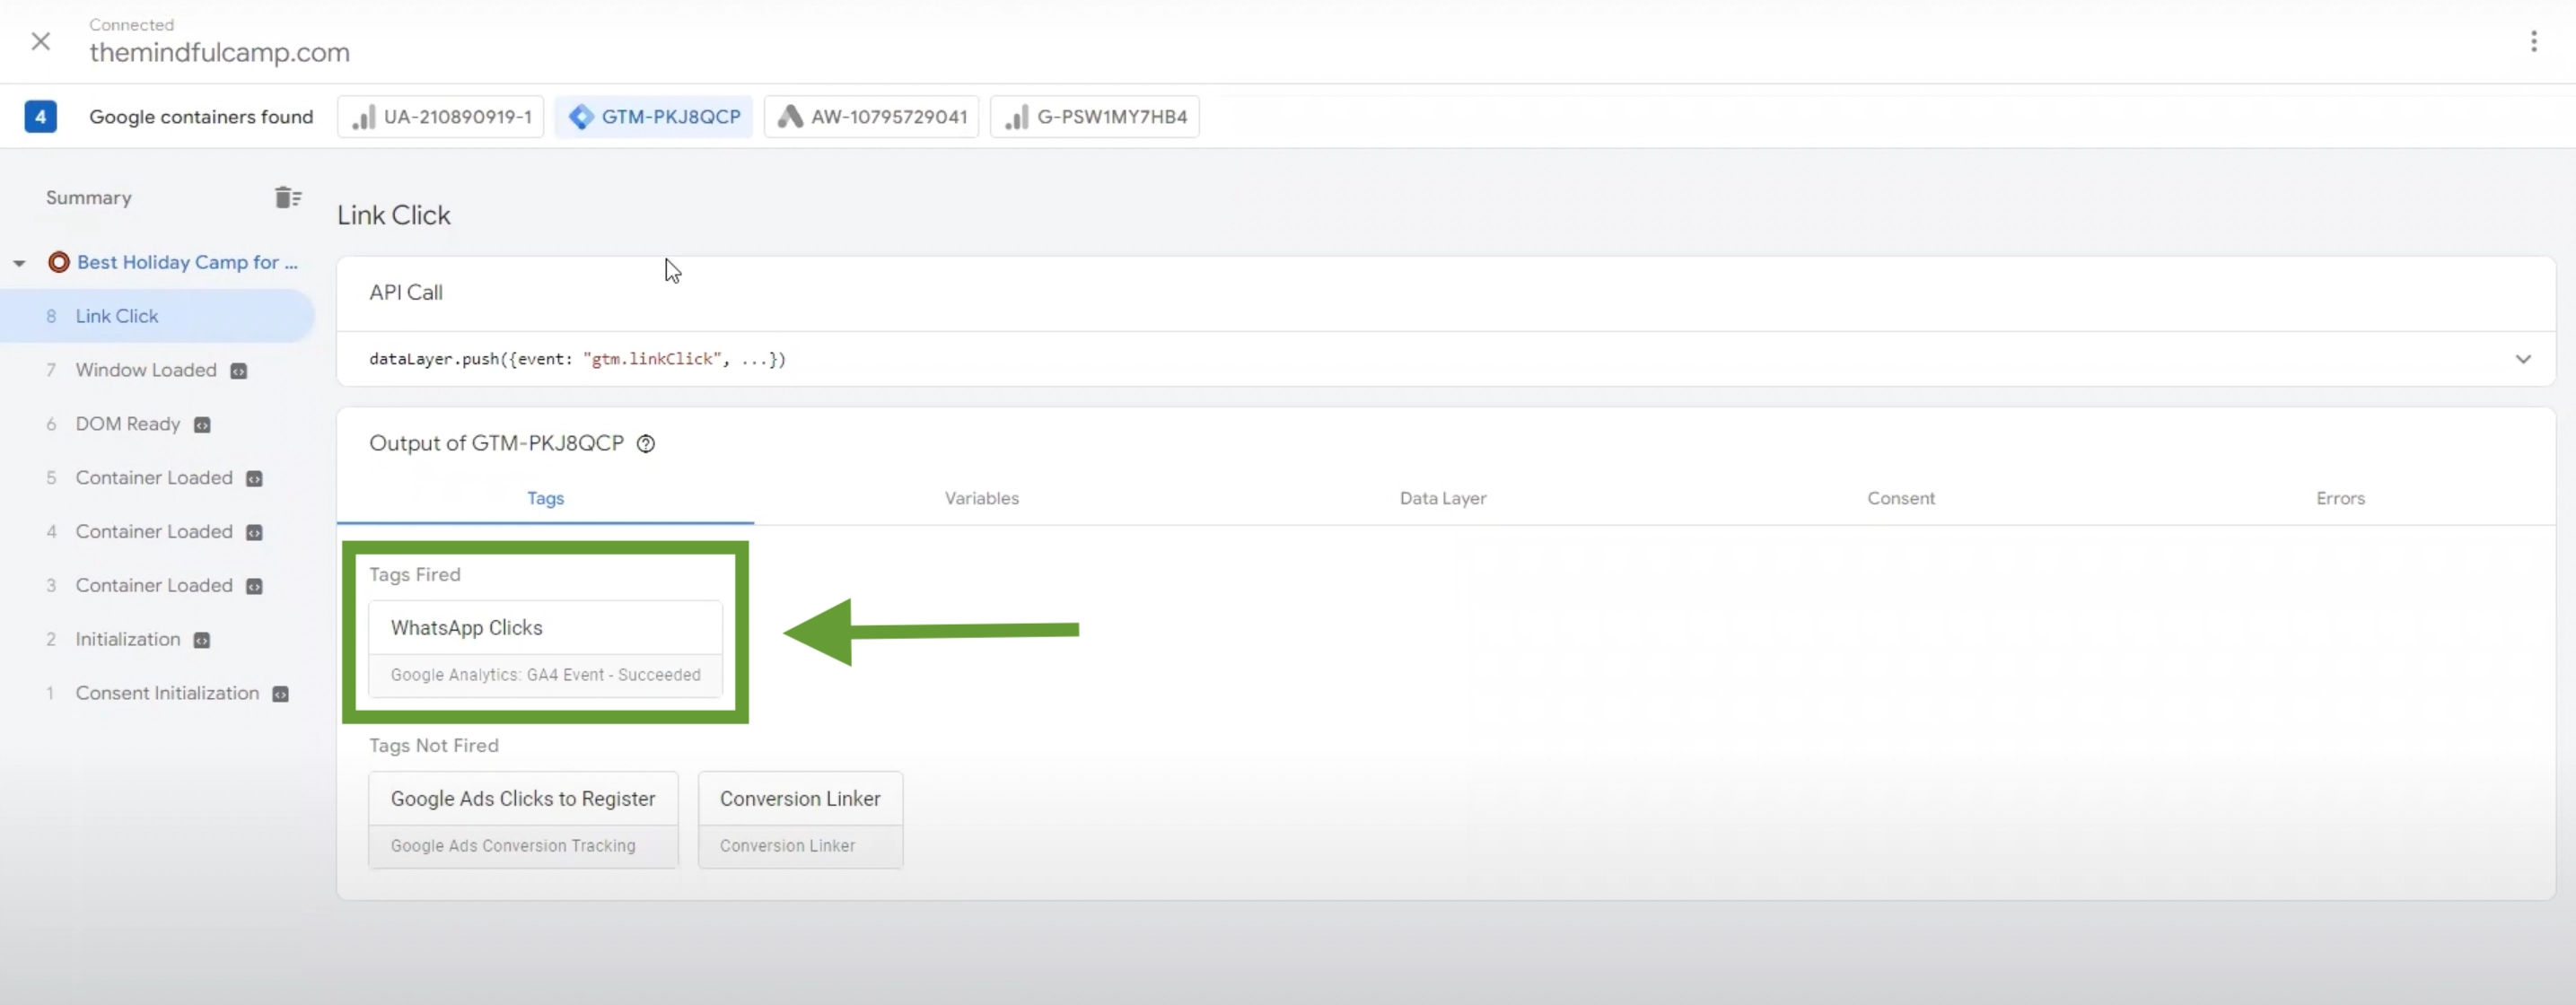Click the API Call section header

[406, 293]
